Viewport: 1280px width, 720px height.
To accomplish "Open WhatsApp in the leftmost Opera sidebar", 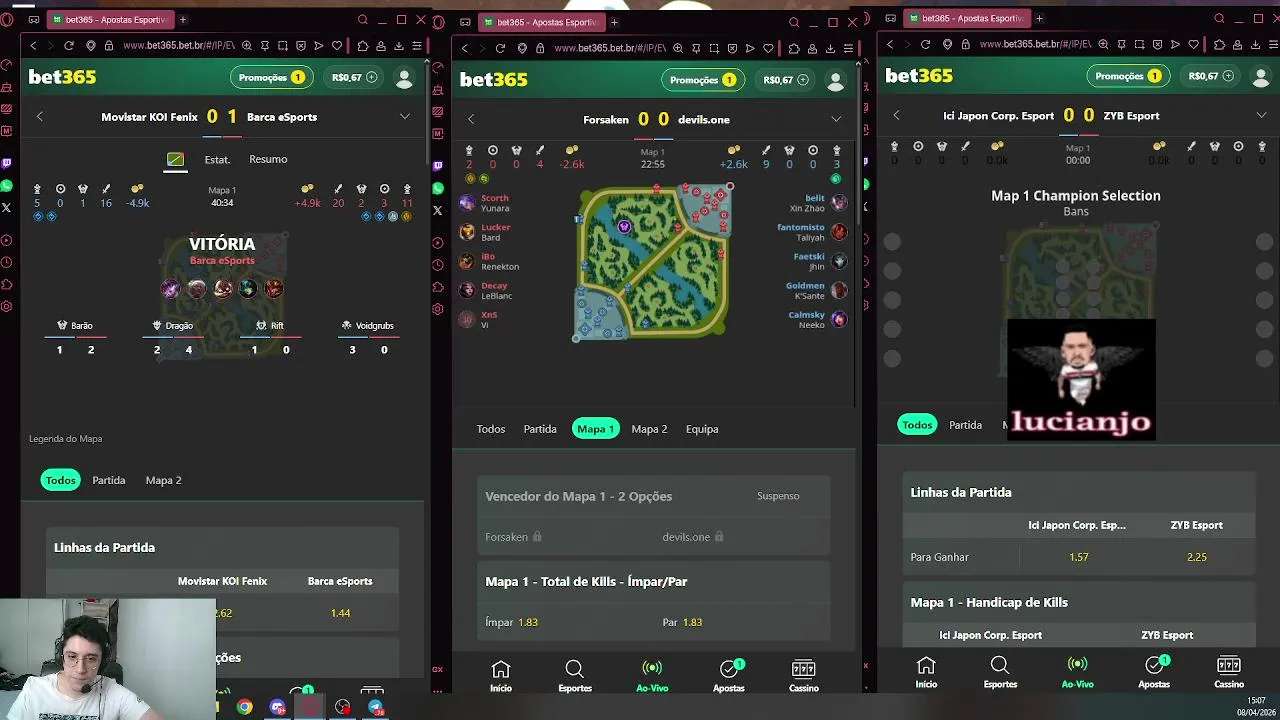I will pos(7,186).
